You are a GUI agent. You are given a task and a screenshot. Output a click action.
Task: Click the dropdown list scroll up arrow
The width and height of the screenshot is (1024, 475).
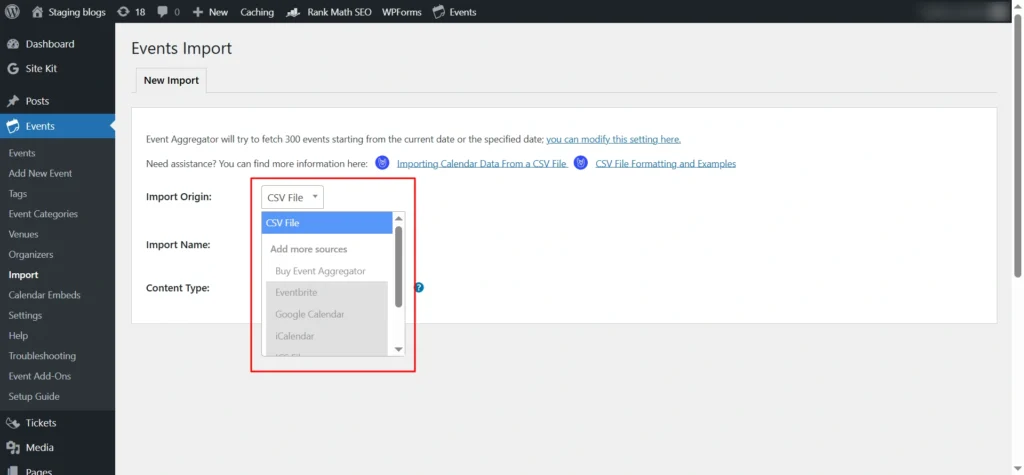click(x=399, y=218)
